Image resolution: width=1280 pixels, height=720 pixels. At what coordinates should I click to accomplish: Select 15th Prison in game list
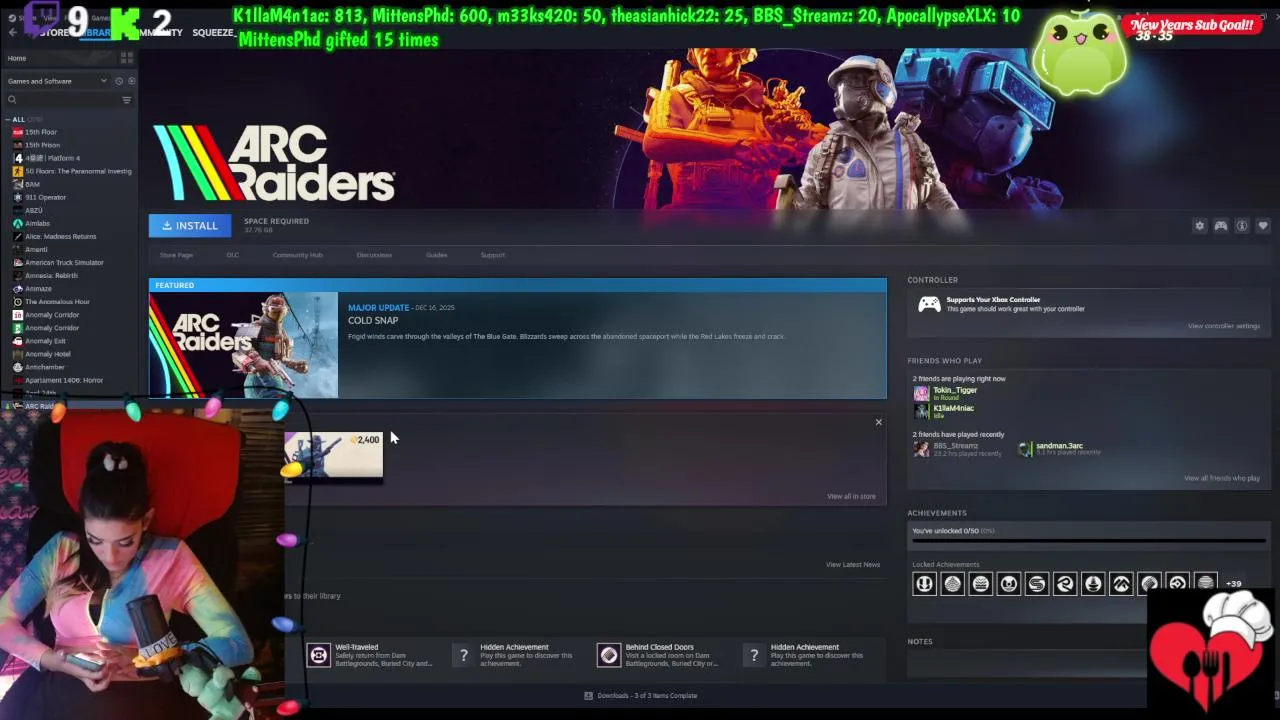pyautogui.click(x=42, y=145)
